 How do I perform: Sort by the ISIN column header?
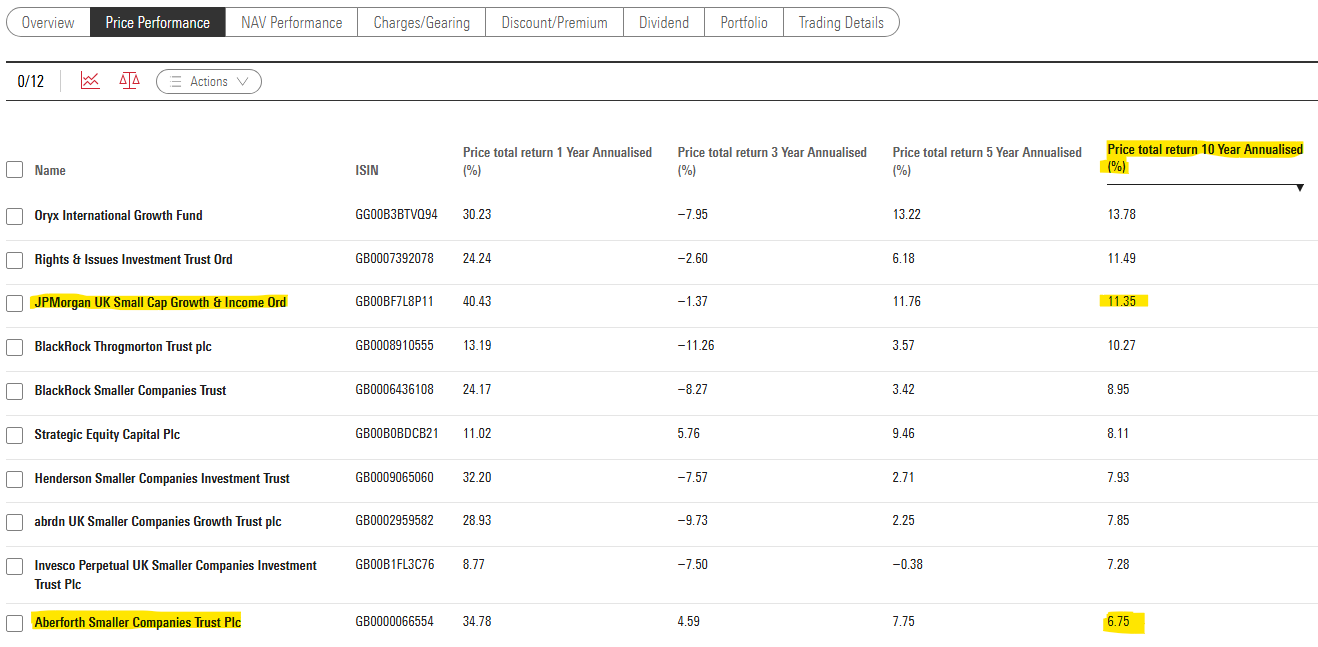(x=367, y=171)
